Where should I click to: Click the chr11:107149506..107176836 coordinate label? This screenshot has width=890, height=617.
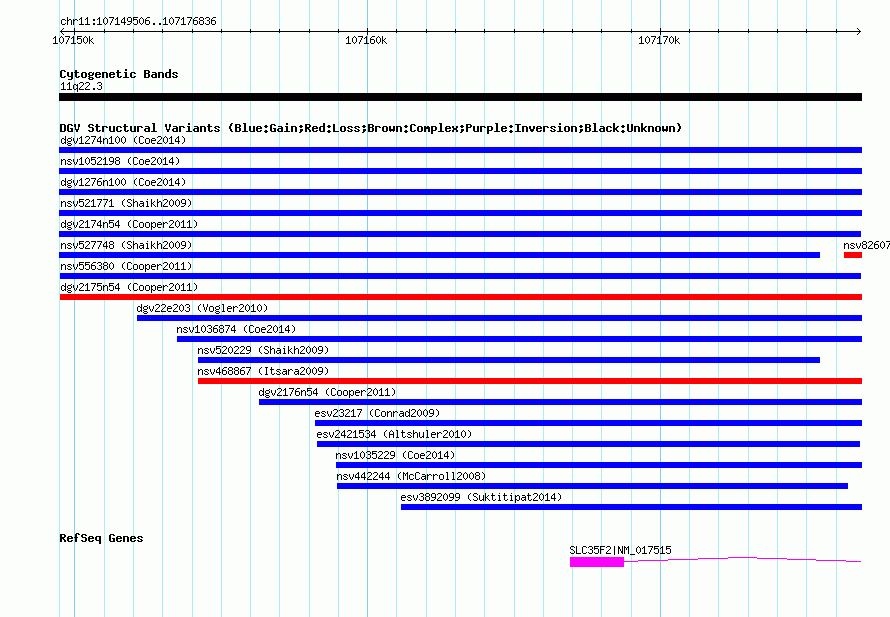(x=138, y=21)
